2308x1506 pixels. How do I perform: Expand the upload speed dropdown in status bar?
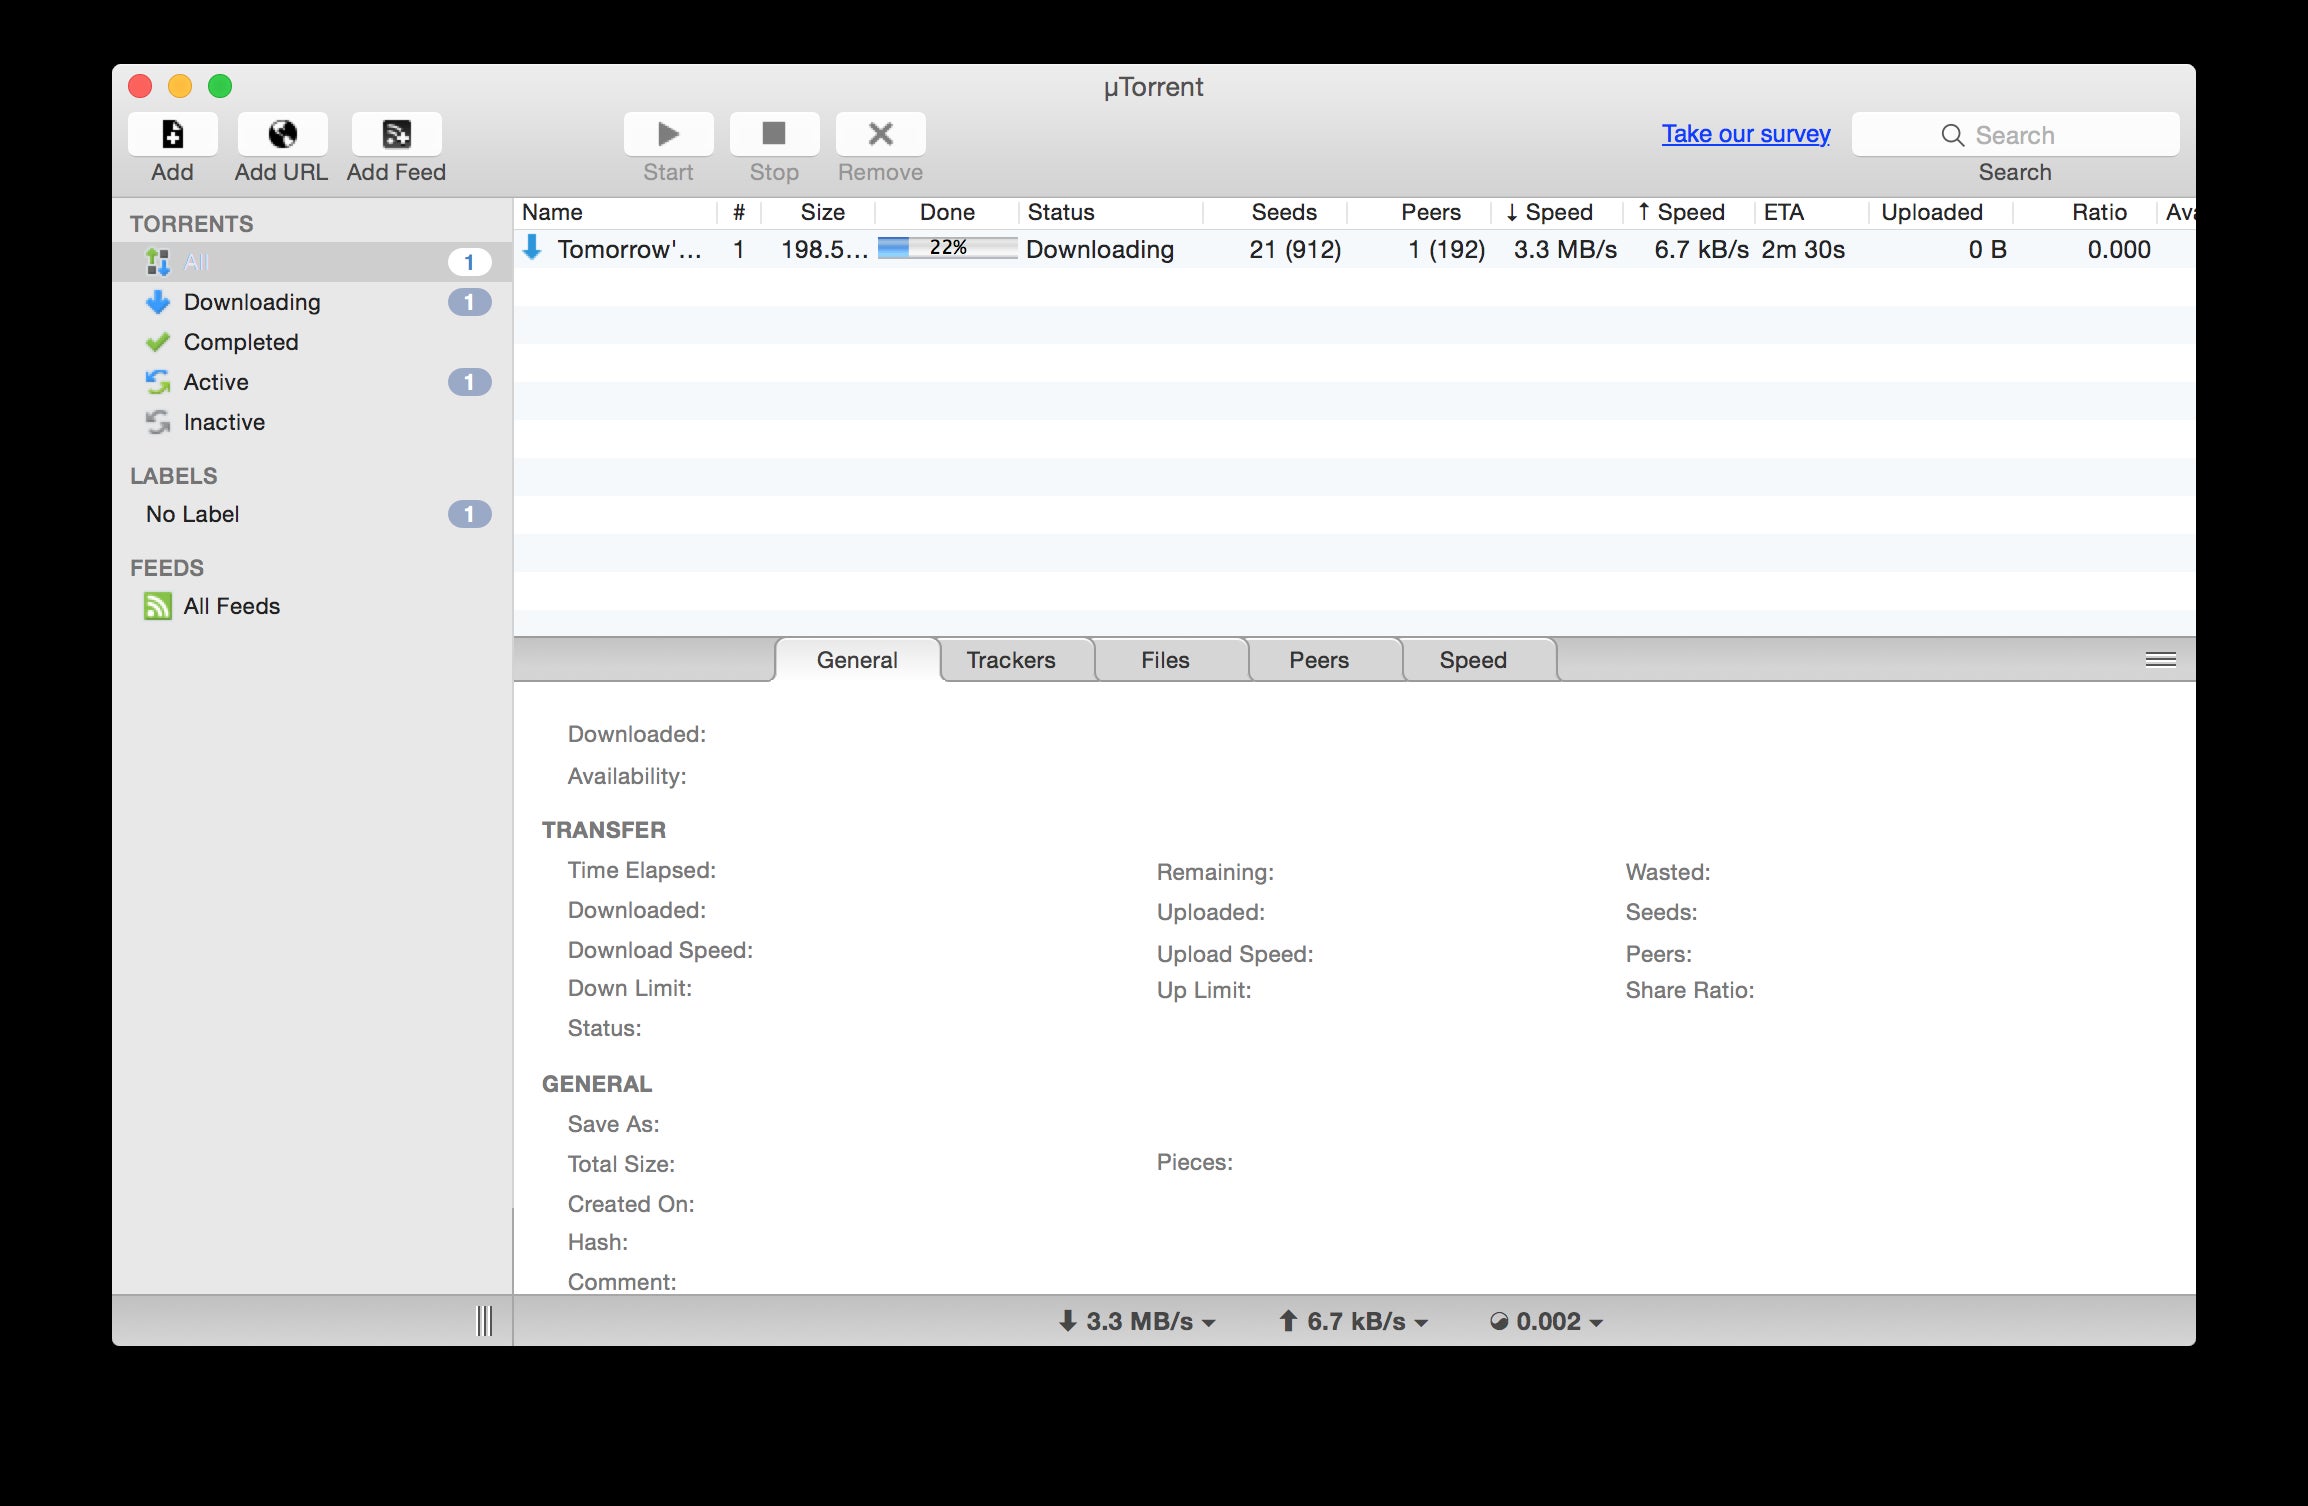[1421, 1318]
